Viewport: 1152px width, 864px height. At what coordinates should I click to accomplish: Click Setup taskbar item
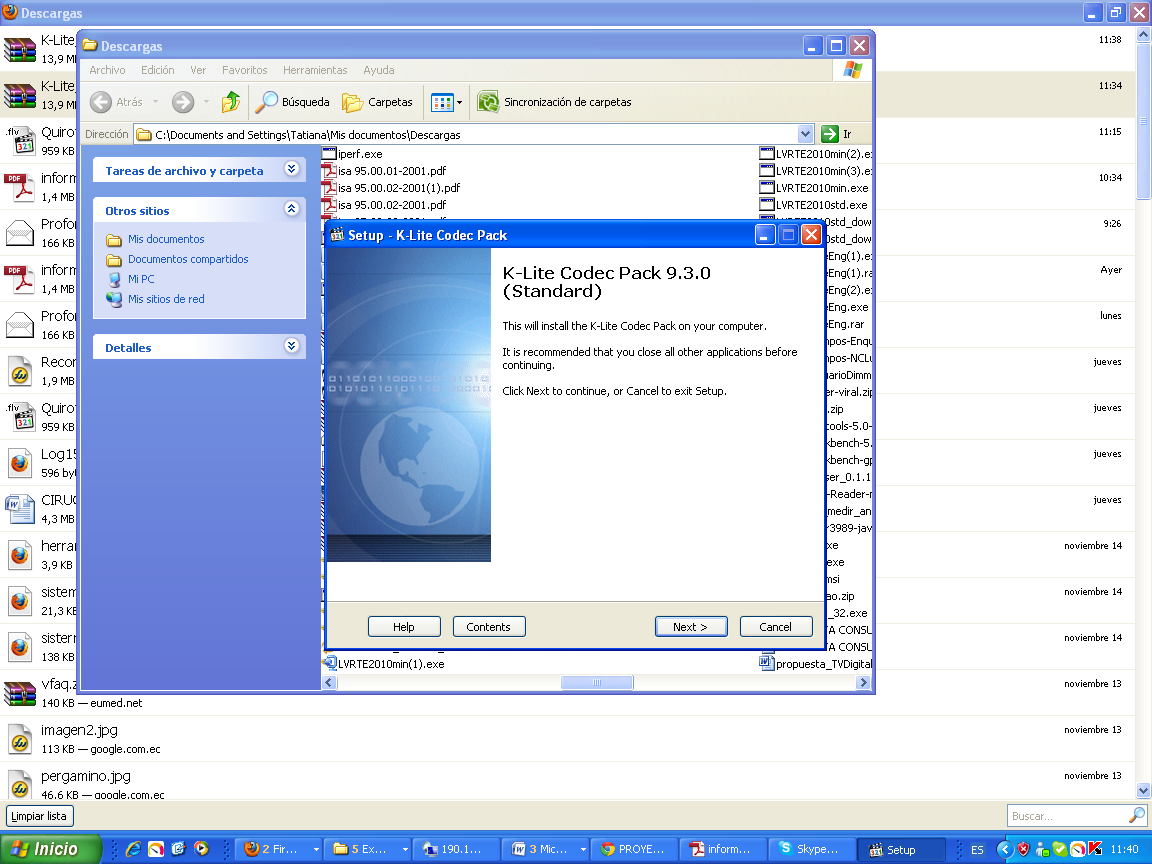(901, 849)
